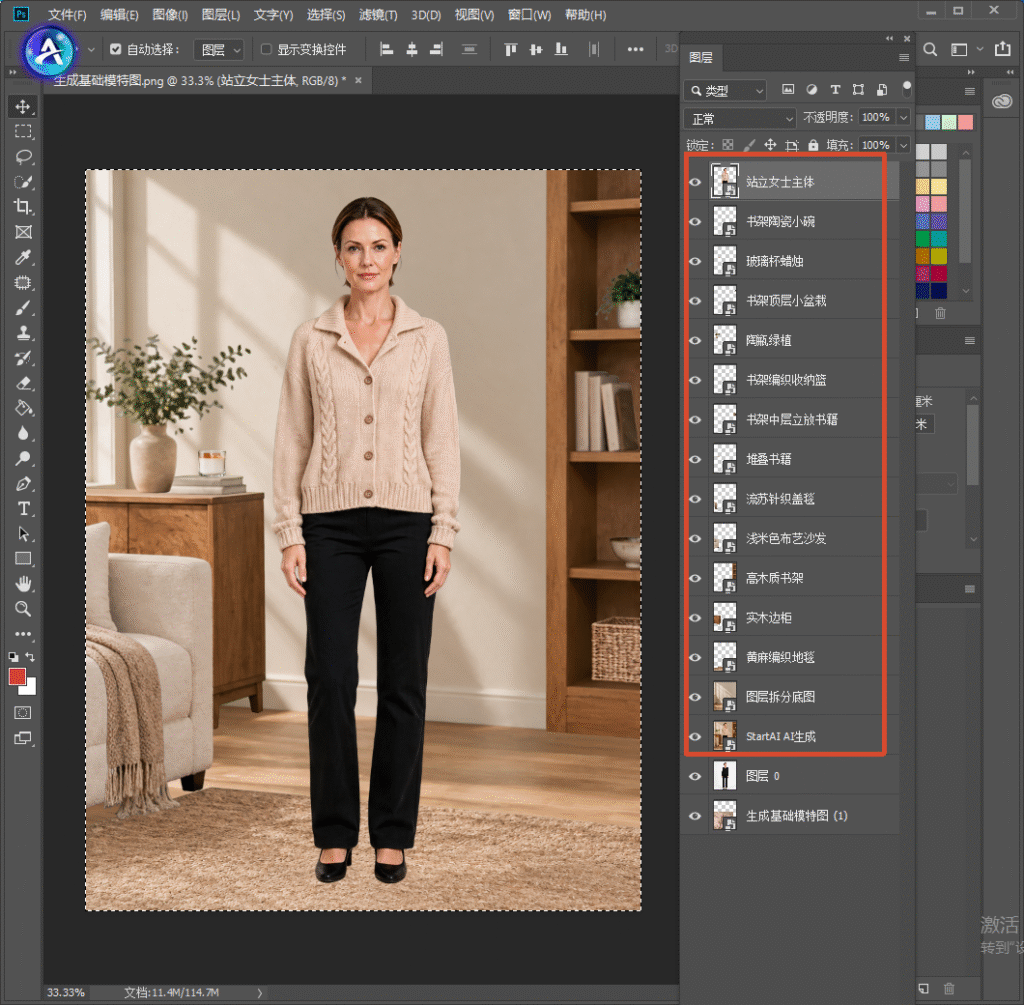The width and height of the screenshot is (1024, 1005).
Task: Close the 生成基础模特图.png document tab
Action: coord(358,80)
